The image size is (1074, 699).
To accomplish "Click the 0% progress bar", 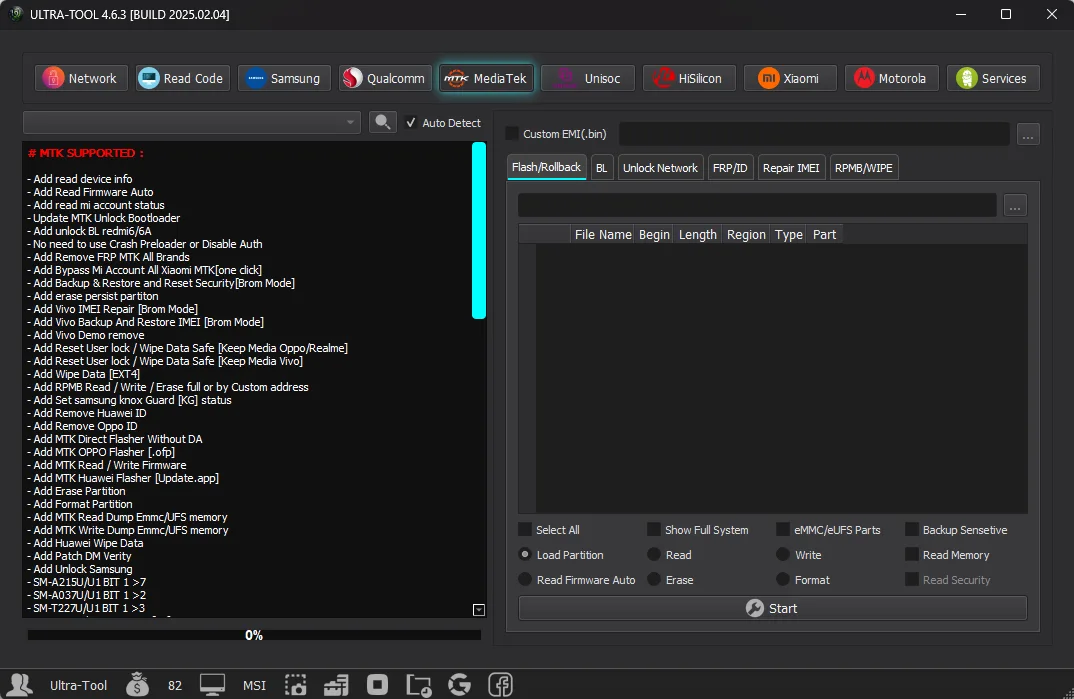I will coord(254,635).
